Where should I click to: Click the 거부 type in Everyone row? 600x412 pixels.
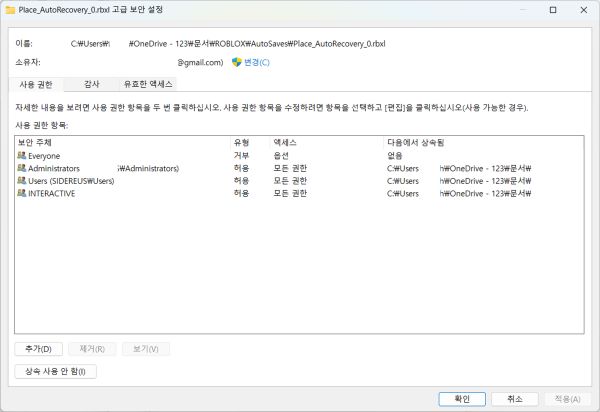(241, 156)
